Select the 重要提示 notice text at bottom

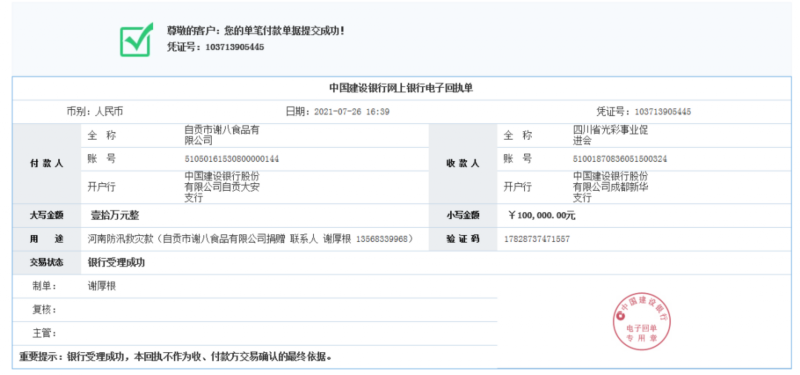pos(176,357)
